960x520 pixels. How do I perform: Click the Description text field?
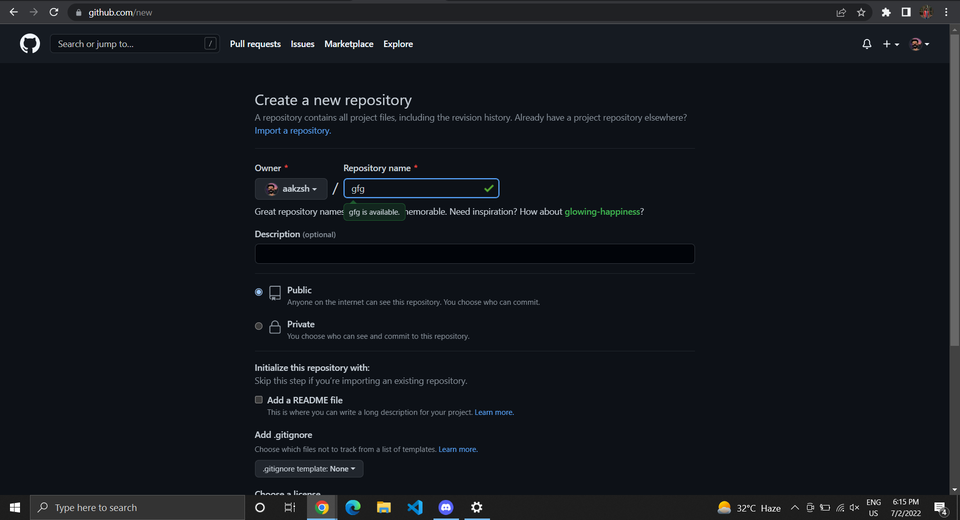[x=474, y=254]
